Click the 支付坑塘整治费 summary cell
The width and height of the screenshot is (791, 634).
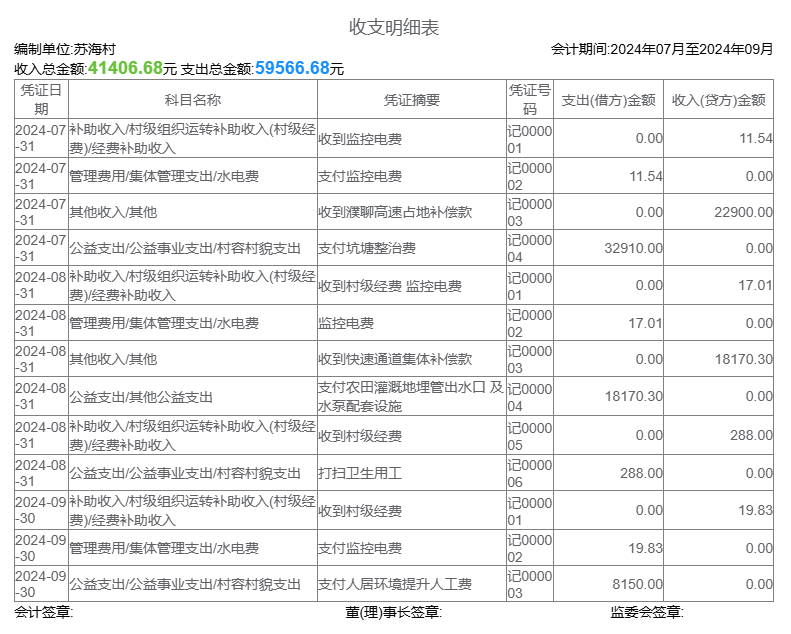point(366,248)
